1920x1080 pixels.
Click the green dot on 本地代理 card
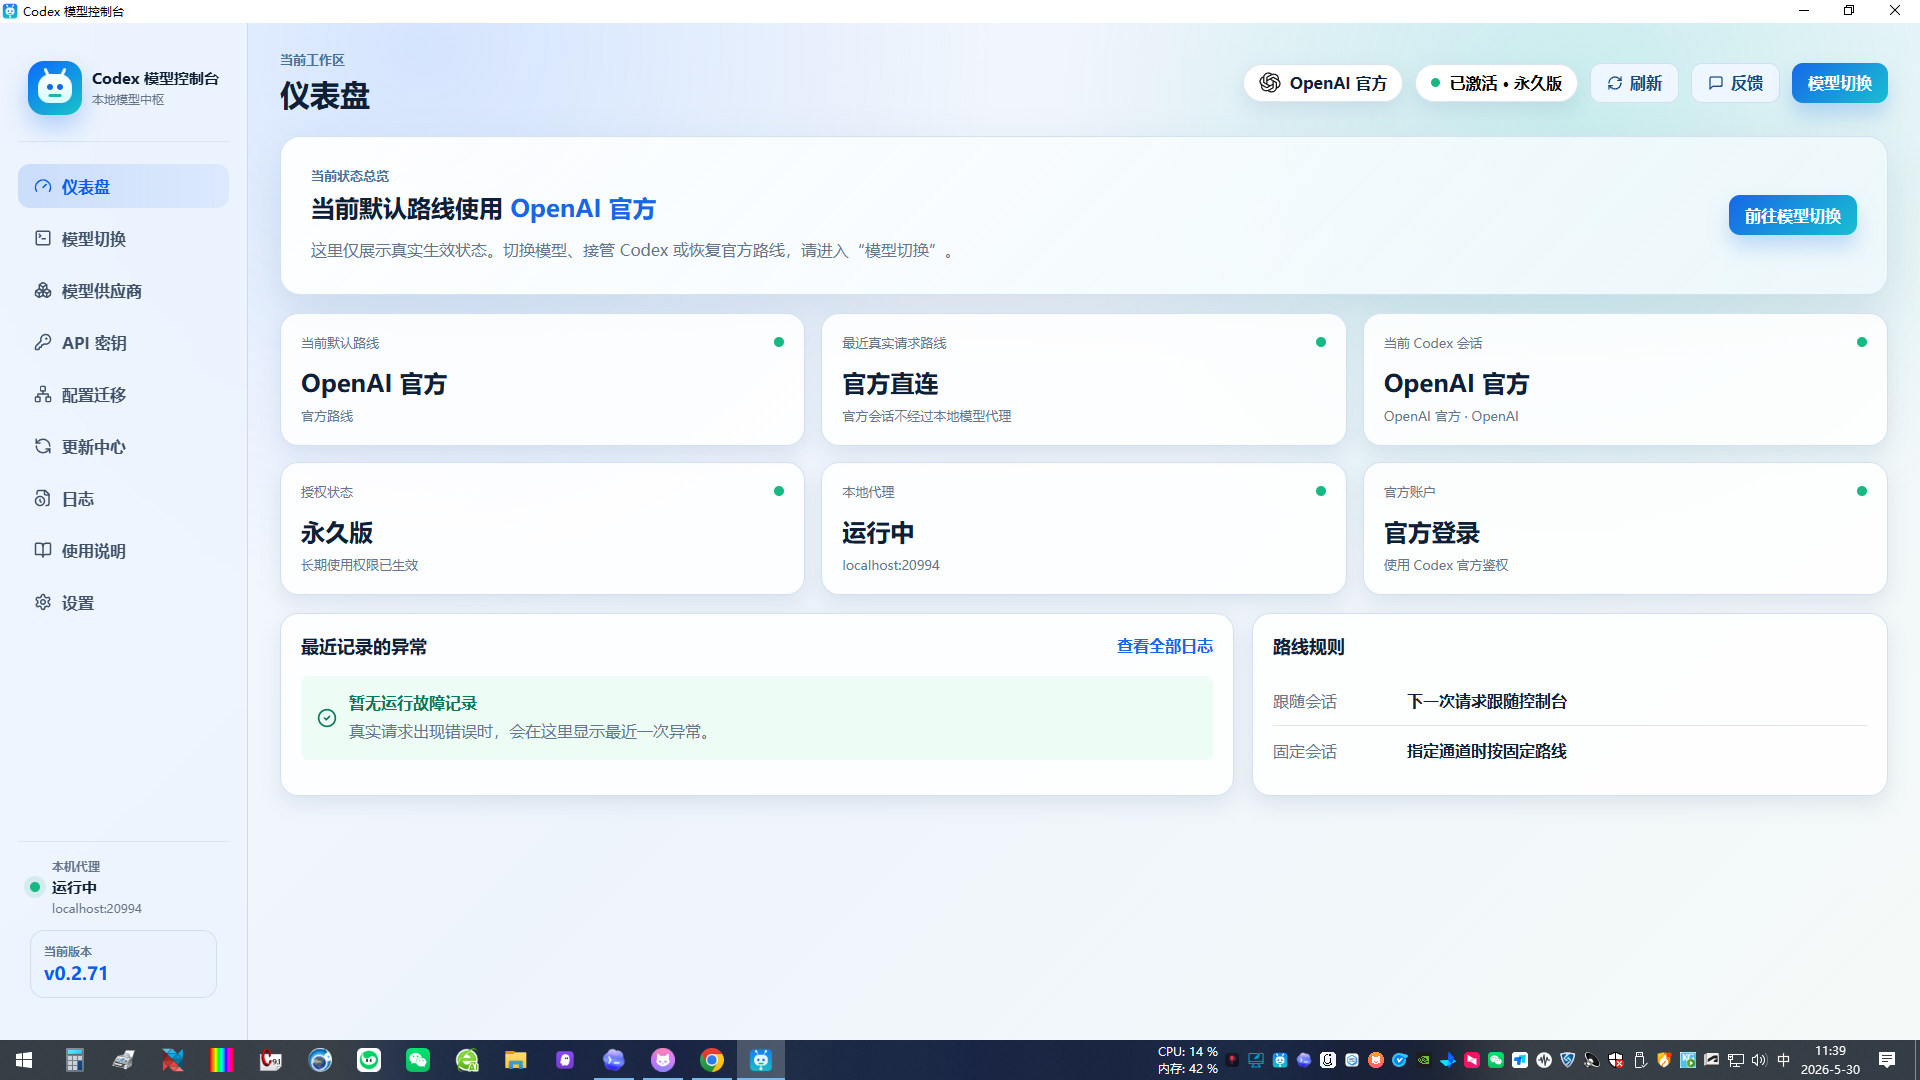coord(1321,491)
